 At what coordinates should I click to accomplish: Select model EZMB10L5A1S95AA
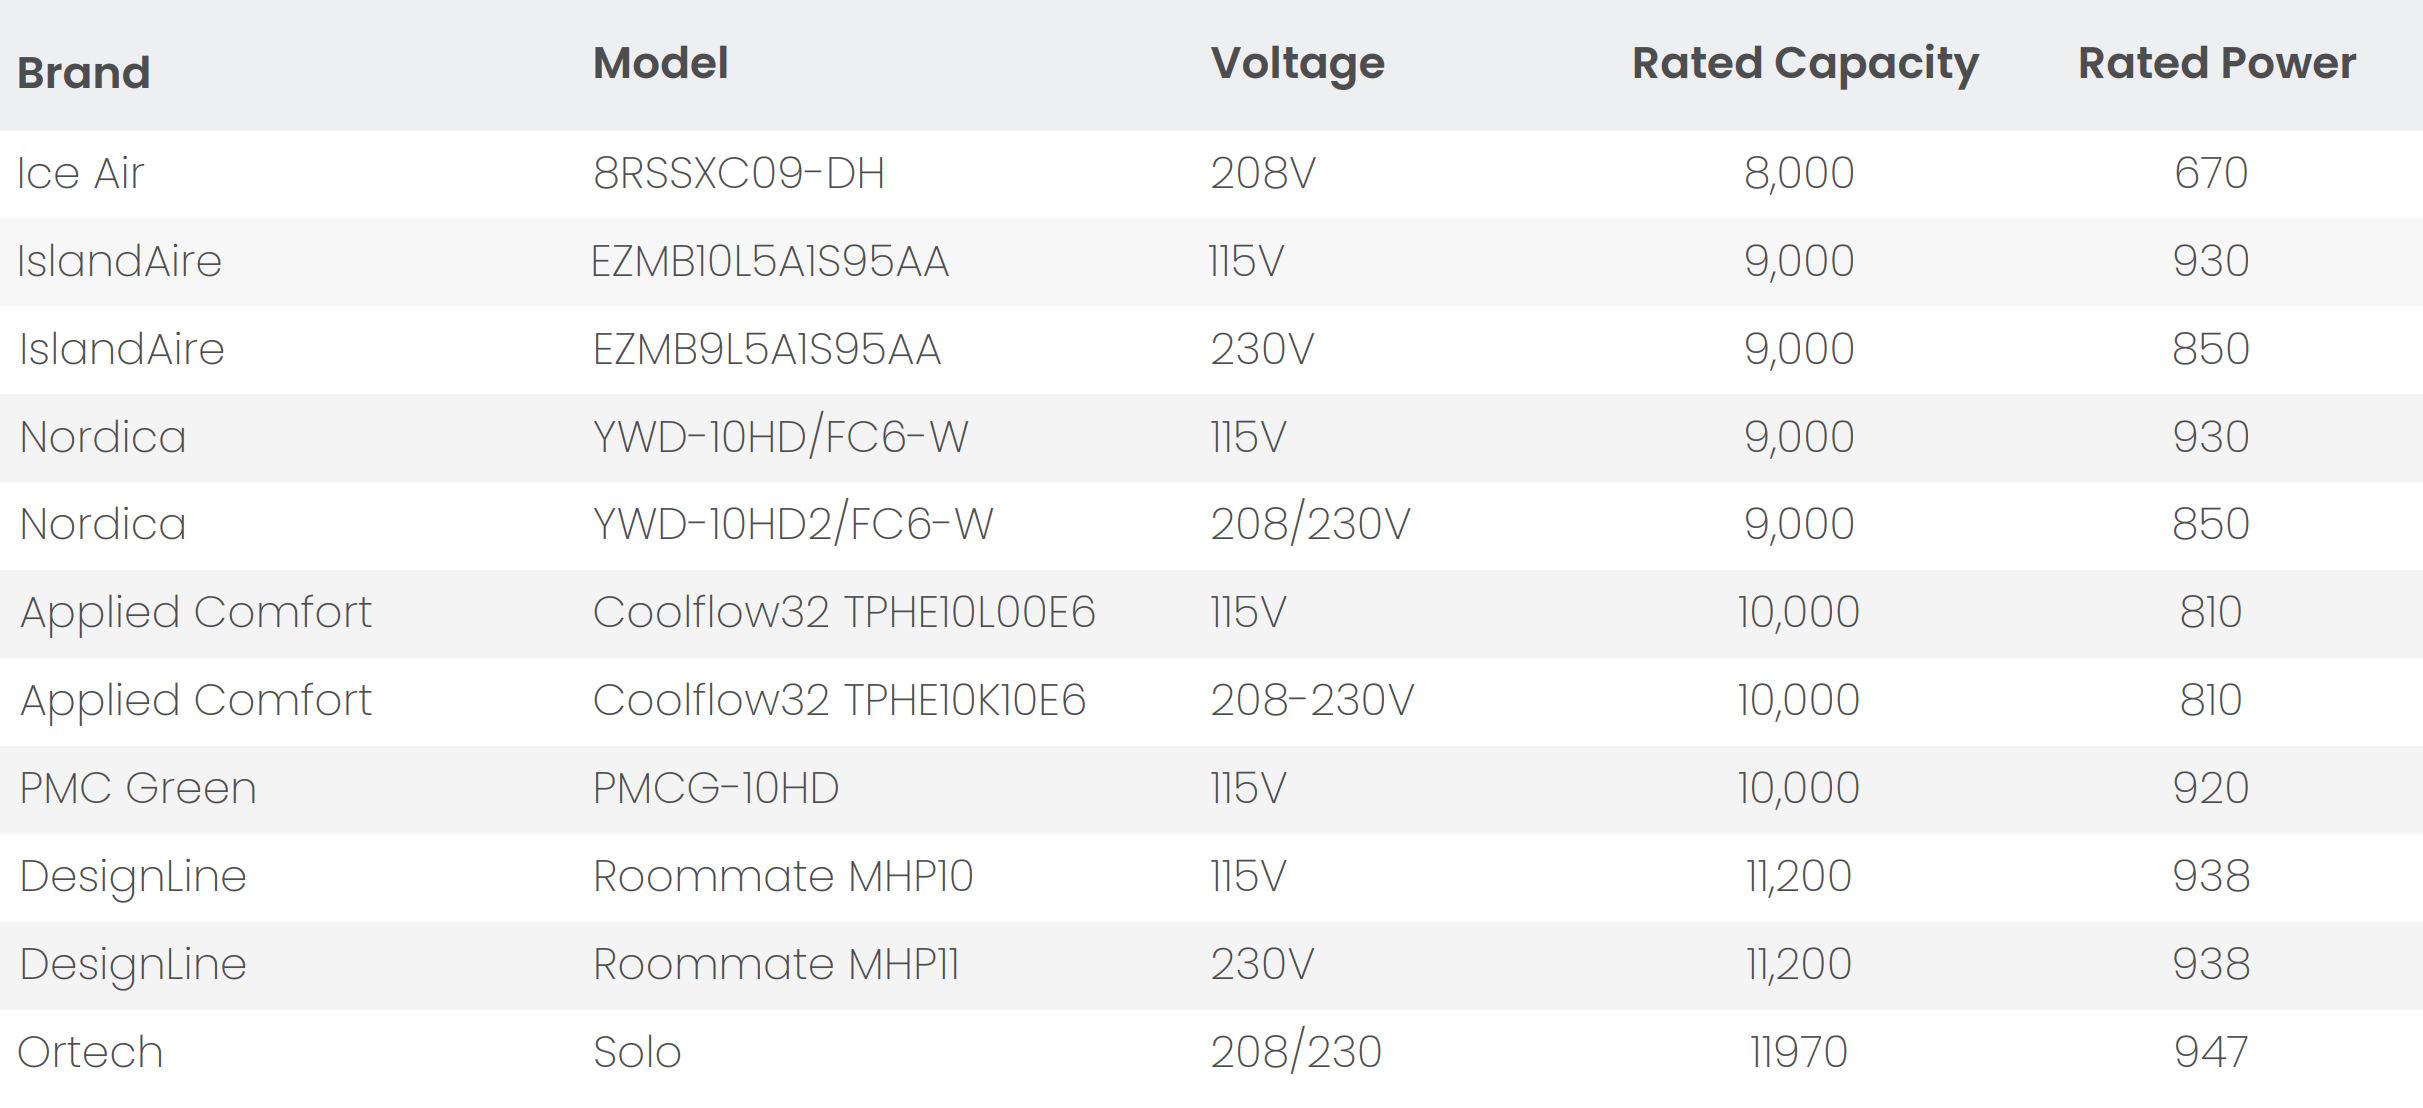769,261
